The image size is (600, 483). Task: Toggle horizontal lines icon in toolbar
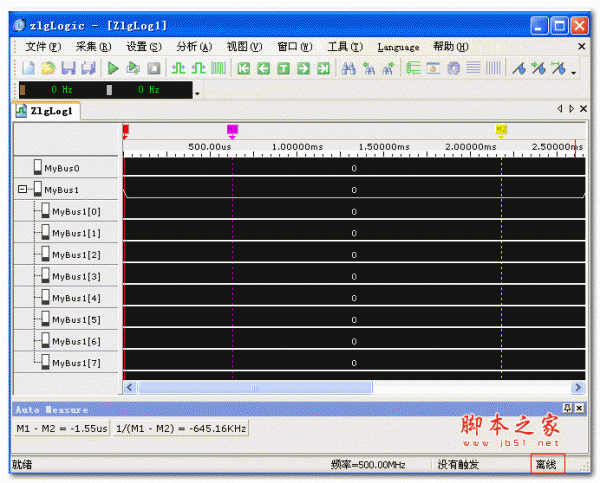point(473,69)
